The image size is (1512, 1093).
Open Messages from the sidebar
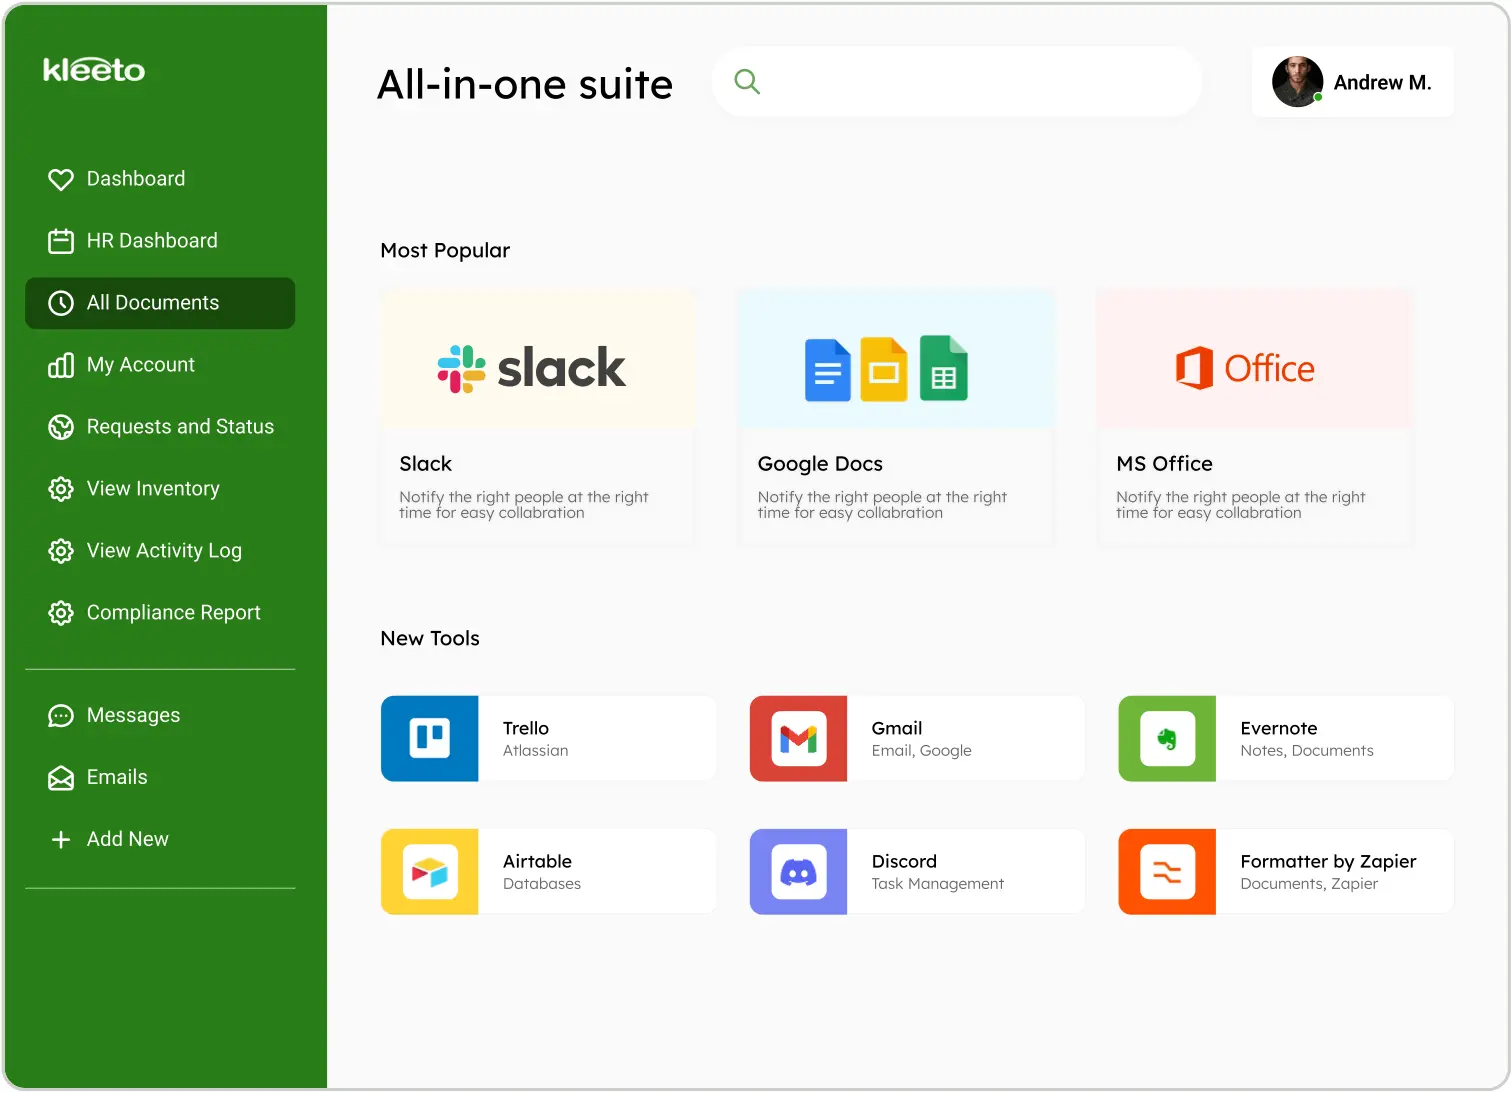point(160,716)
